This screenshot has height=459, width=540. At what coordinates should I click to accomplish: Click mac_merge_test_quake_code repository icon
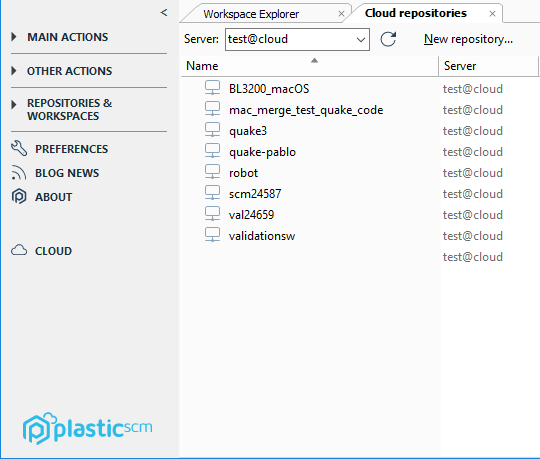[x=212, y=109]
